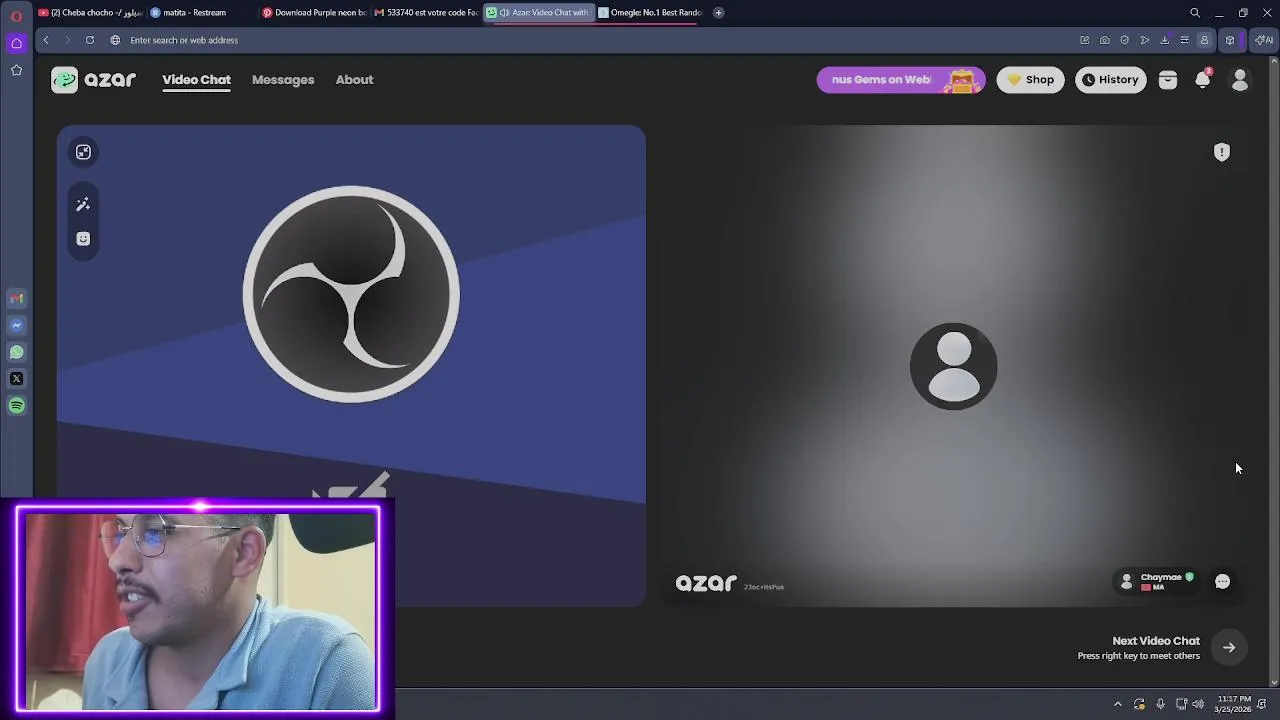This screenshot has width=1280, height=720.
Task: Open the Video Chat tab
Action: [196, 80]
